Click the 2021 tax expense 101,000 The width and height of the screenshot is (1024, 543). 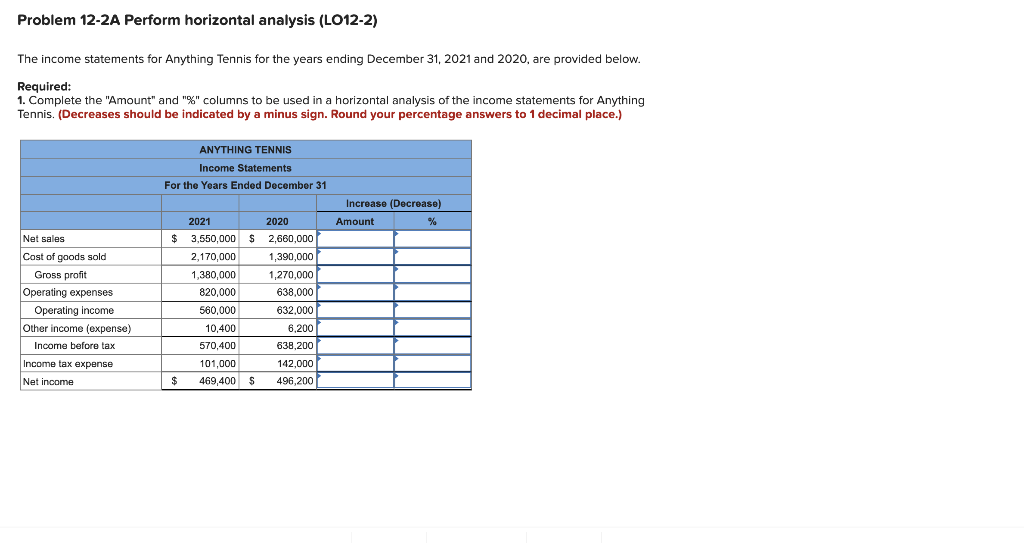coord(217,364)
